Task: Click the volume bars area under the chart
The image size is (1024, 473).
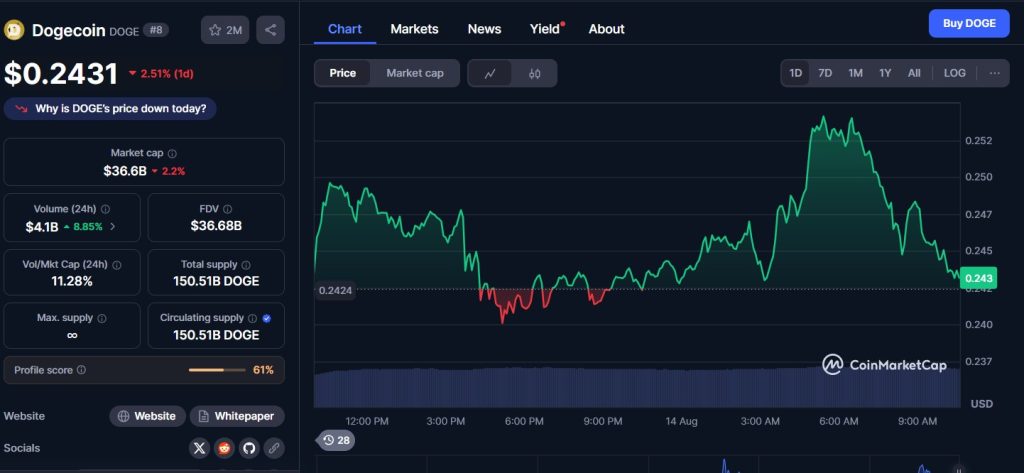Action: pyautogui.click(x=637, y=388)
